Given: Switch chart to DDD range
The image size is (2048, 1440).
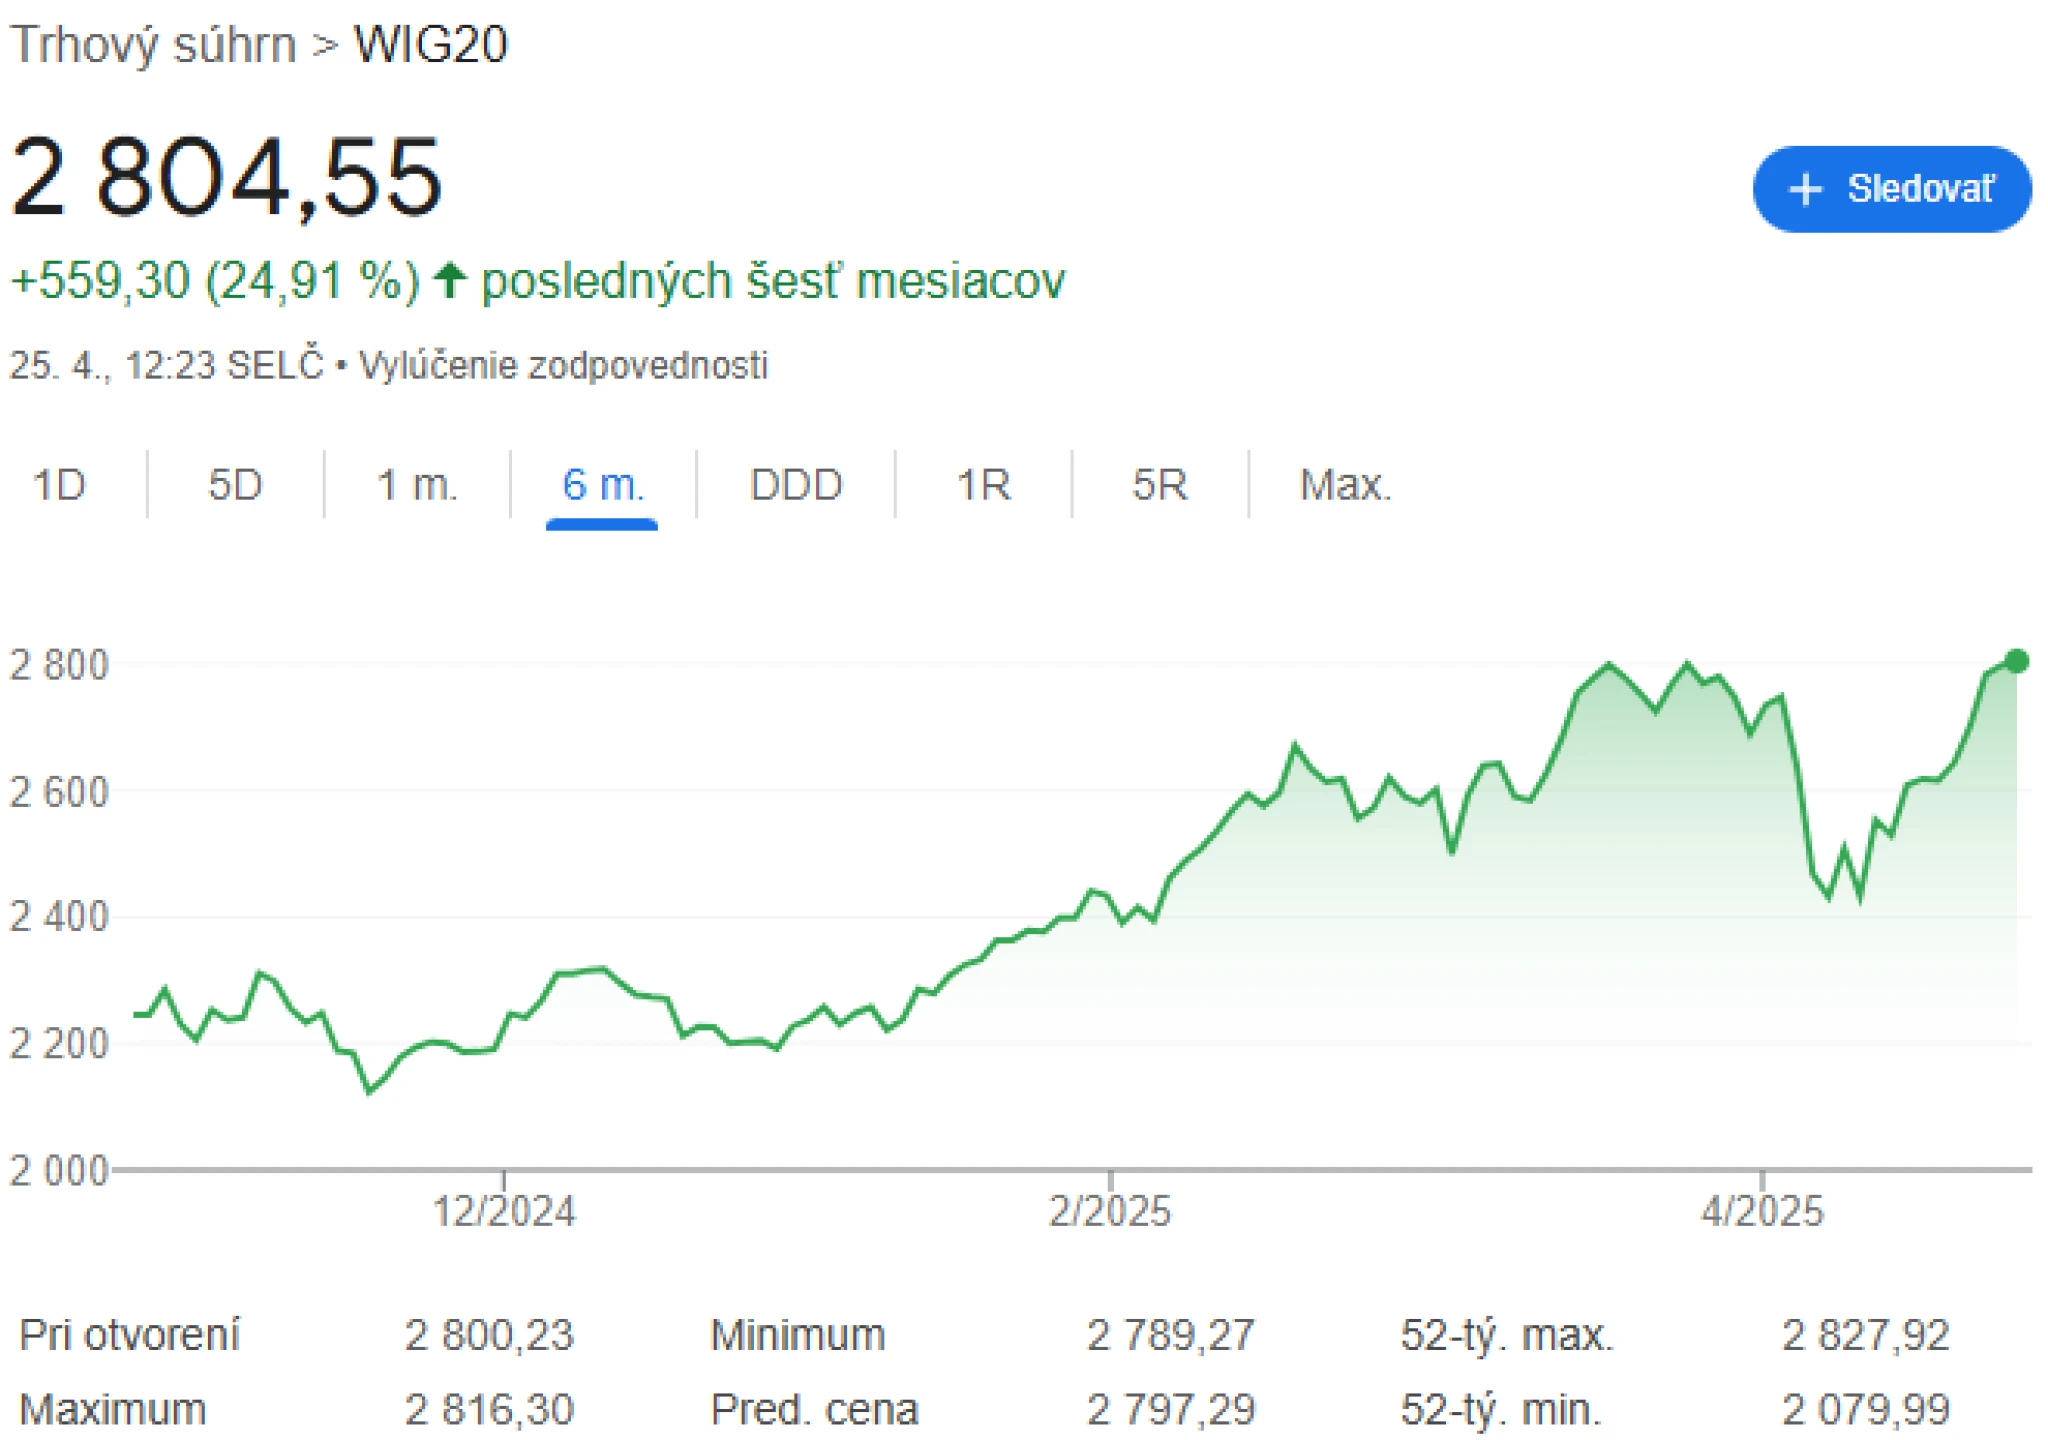Looking at the screenshot, I should click(796, 485).
